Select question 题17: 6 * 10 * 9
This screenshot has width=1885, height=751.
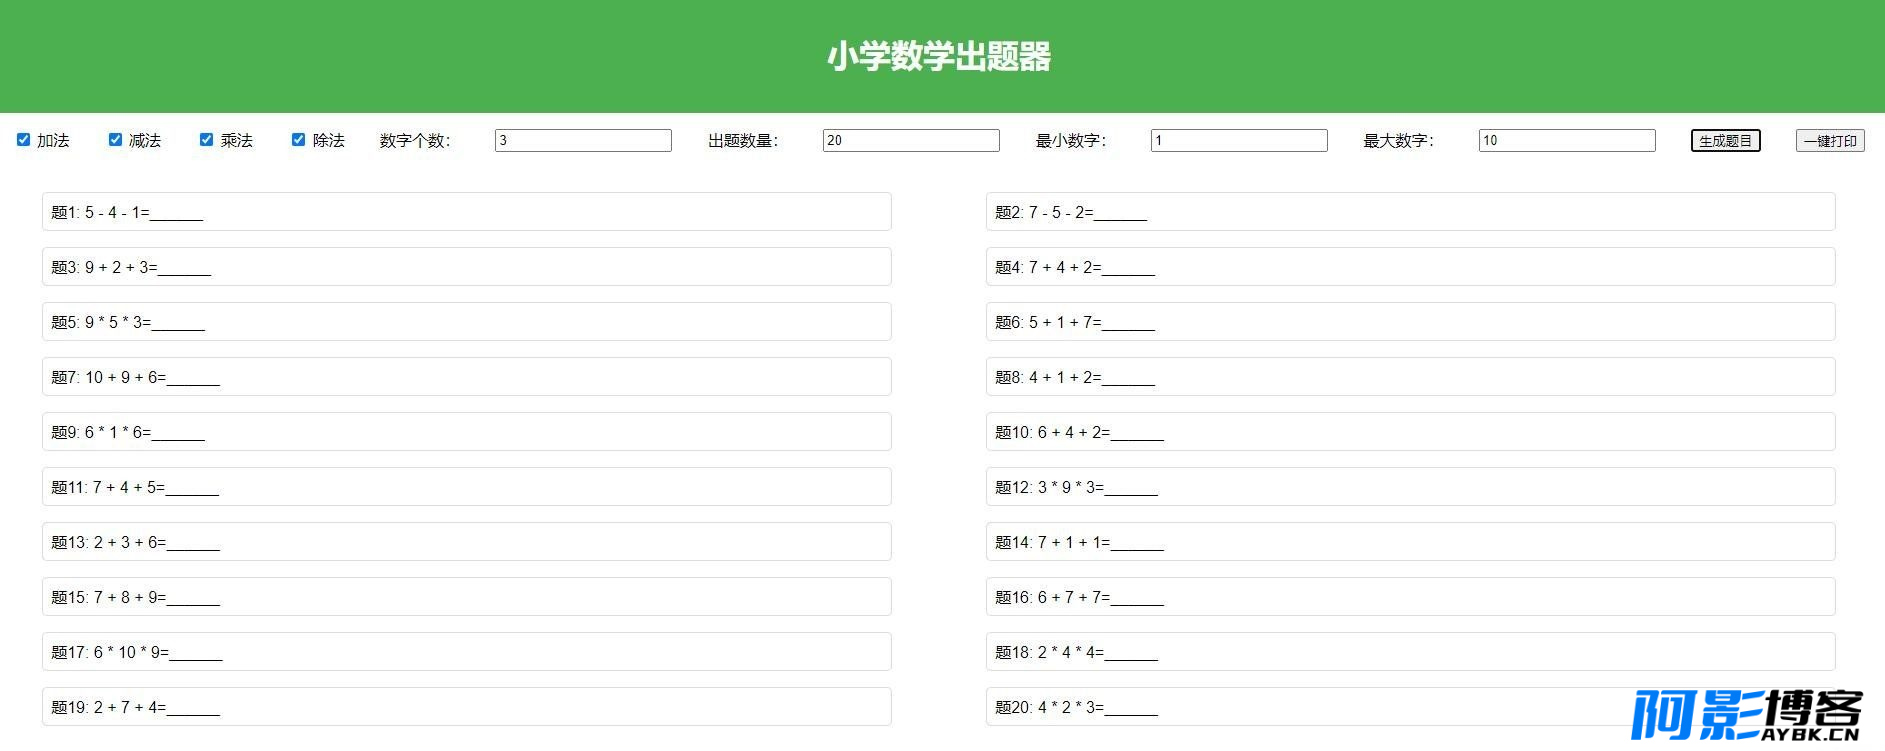click(x=467, y=652)
